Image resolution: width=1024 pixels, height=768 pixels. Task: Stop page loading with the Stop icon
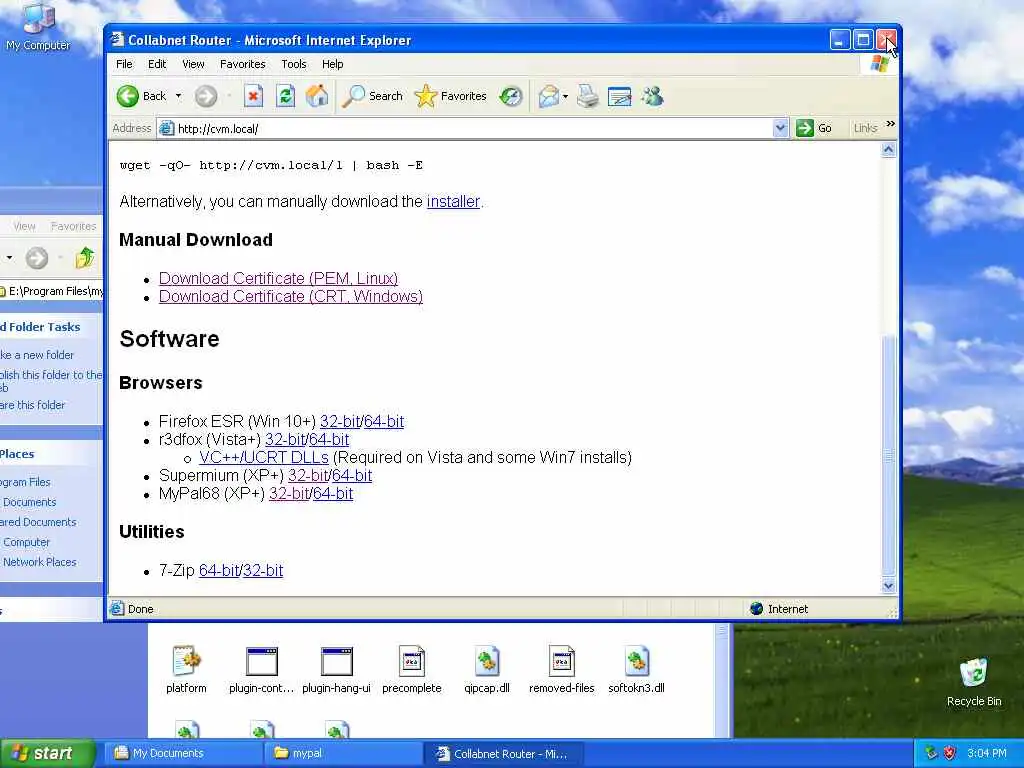(x=253, y=96)
